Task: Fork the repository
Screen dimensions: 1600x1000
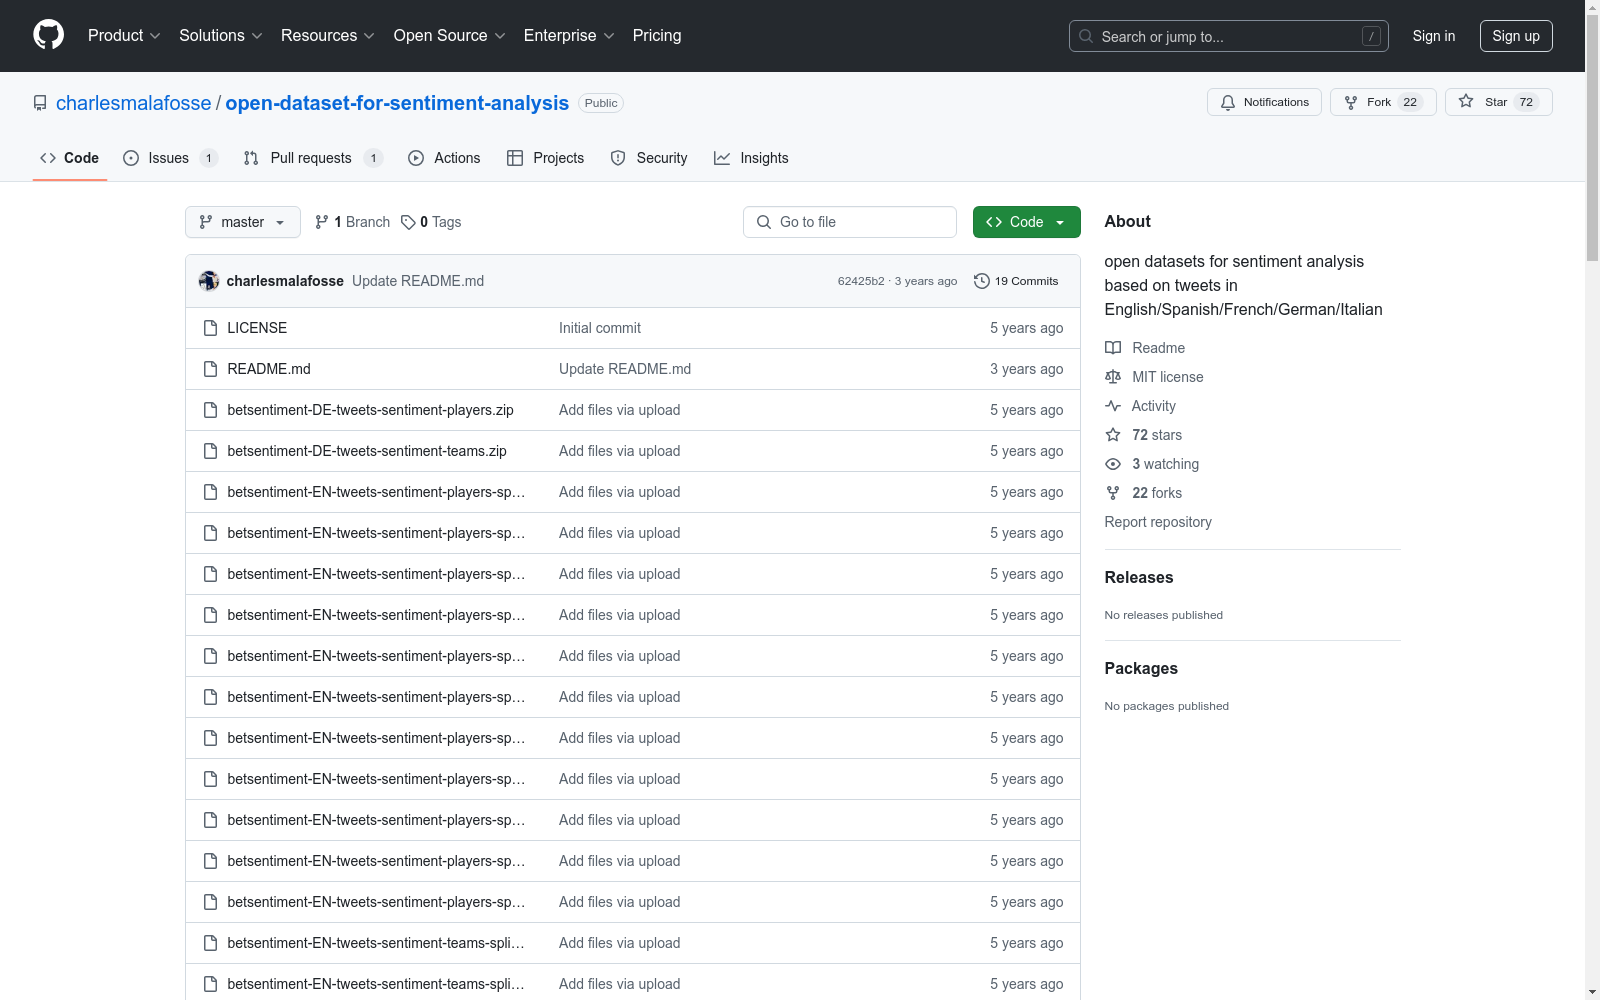Action: point(1383,102)
